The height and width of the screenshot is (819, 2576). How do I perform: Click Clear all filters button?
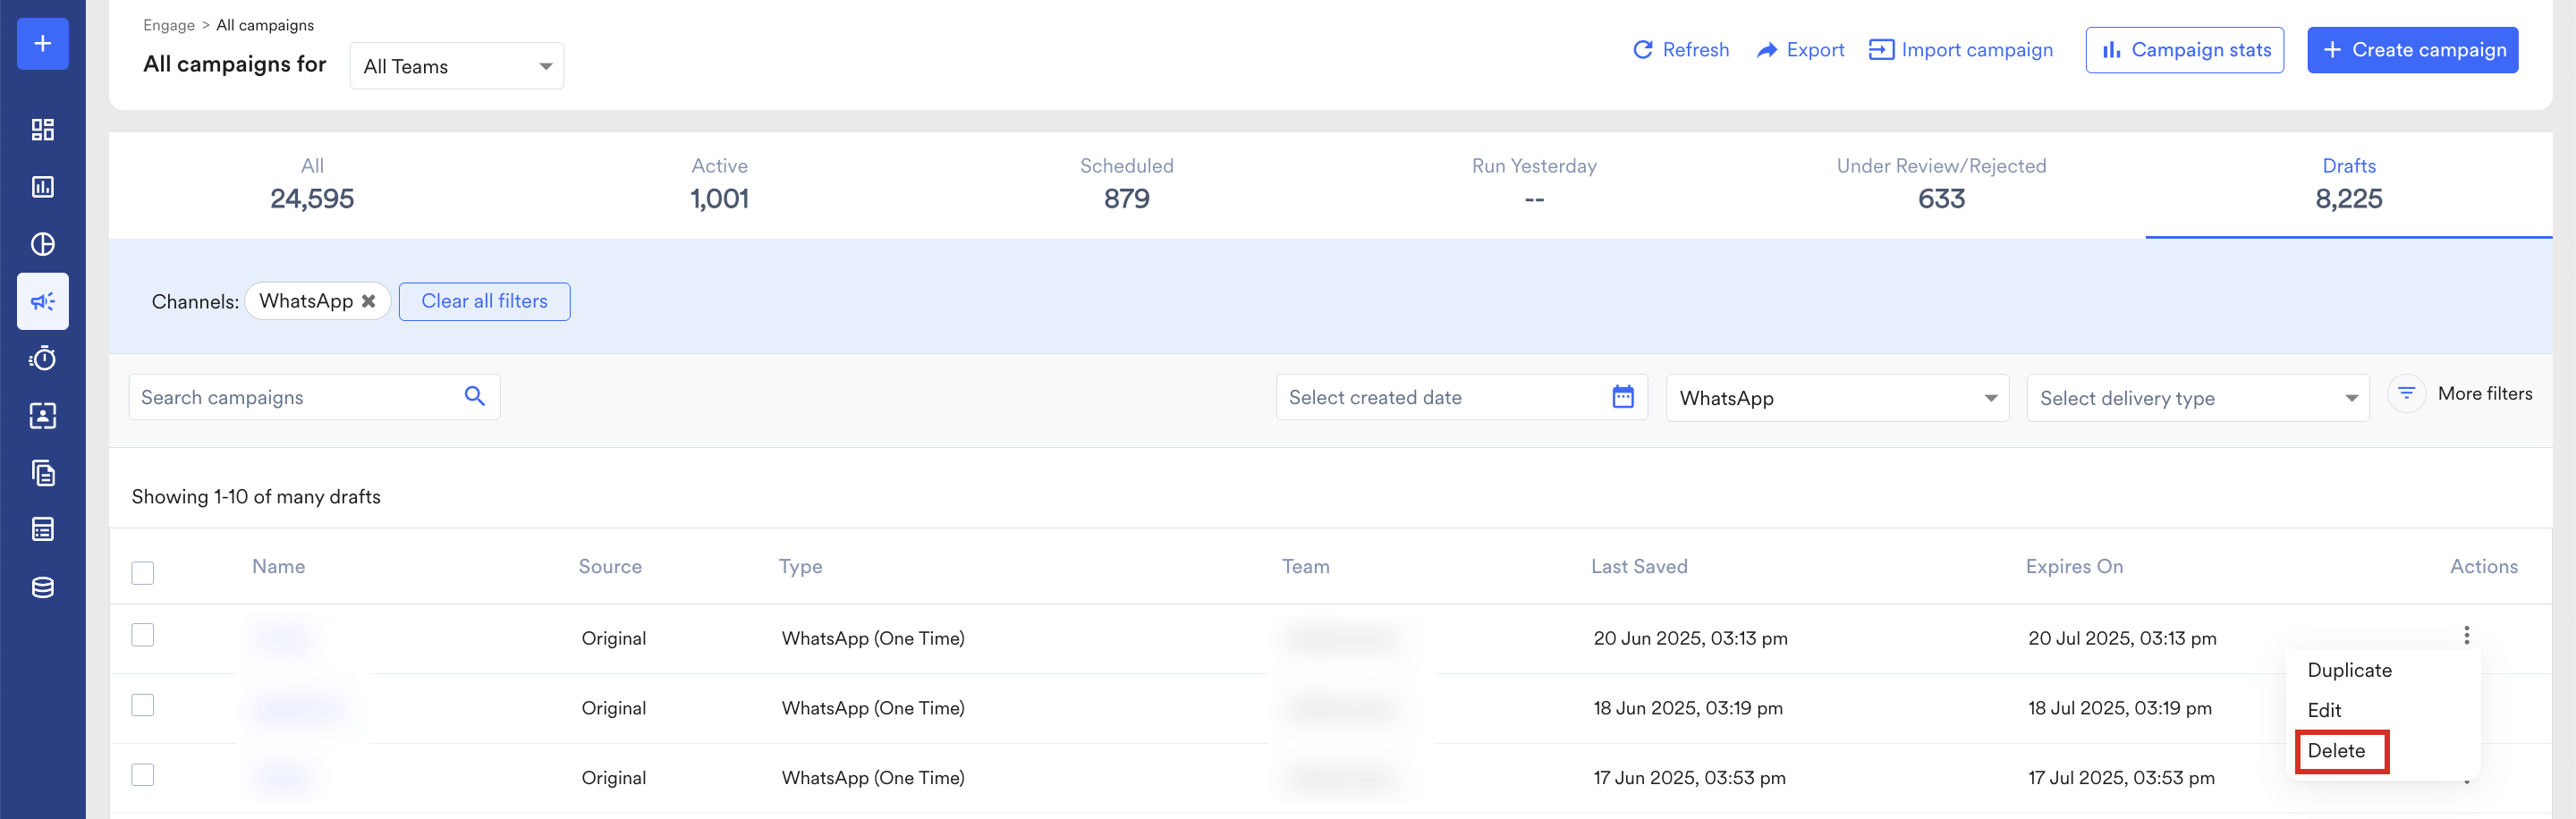(485, 301)
